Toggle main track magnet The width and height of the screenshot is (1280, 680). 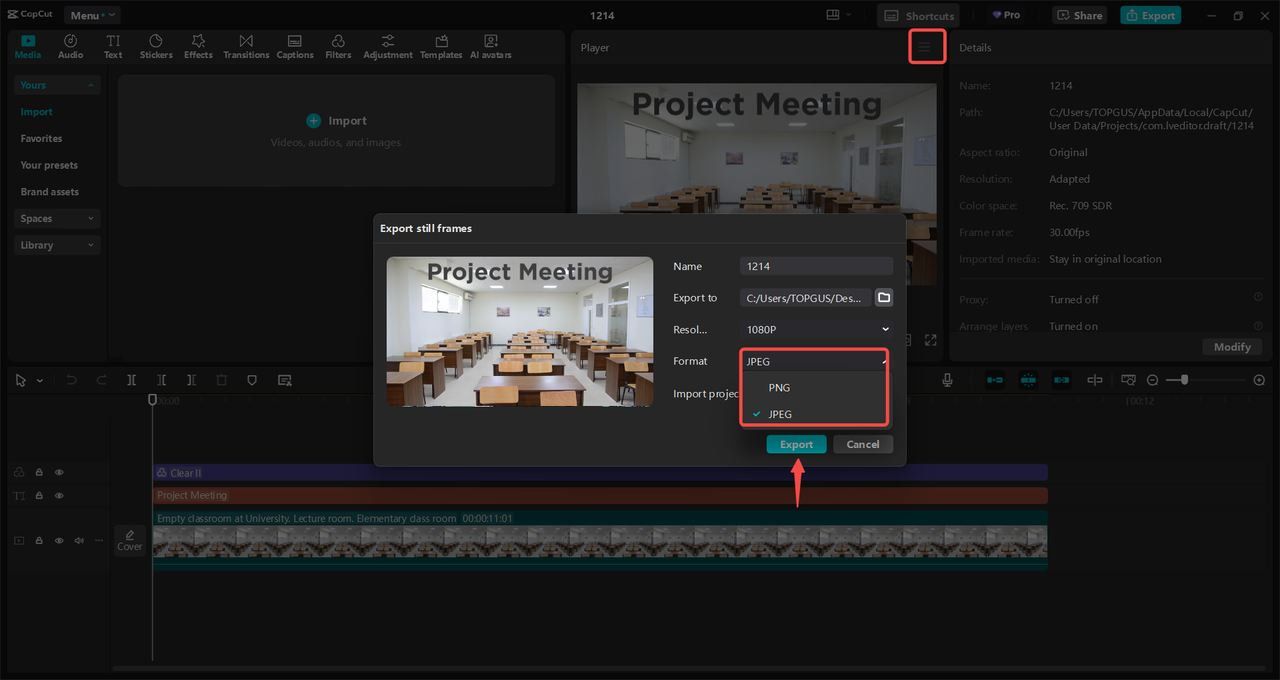click(995, 380)
